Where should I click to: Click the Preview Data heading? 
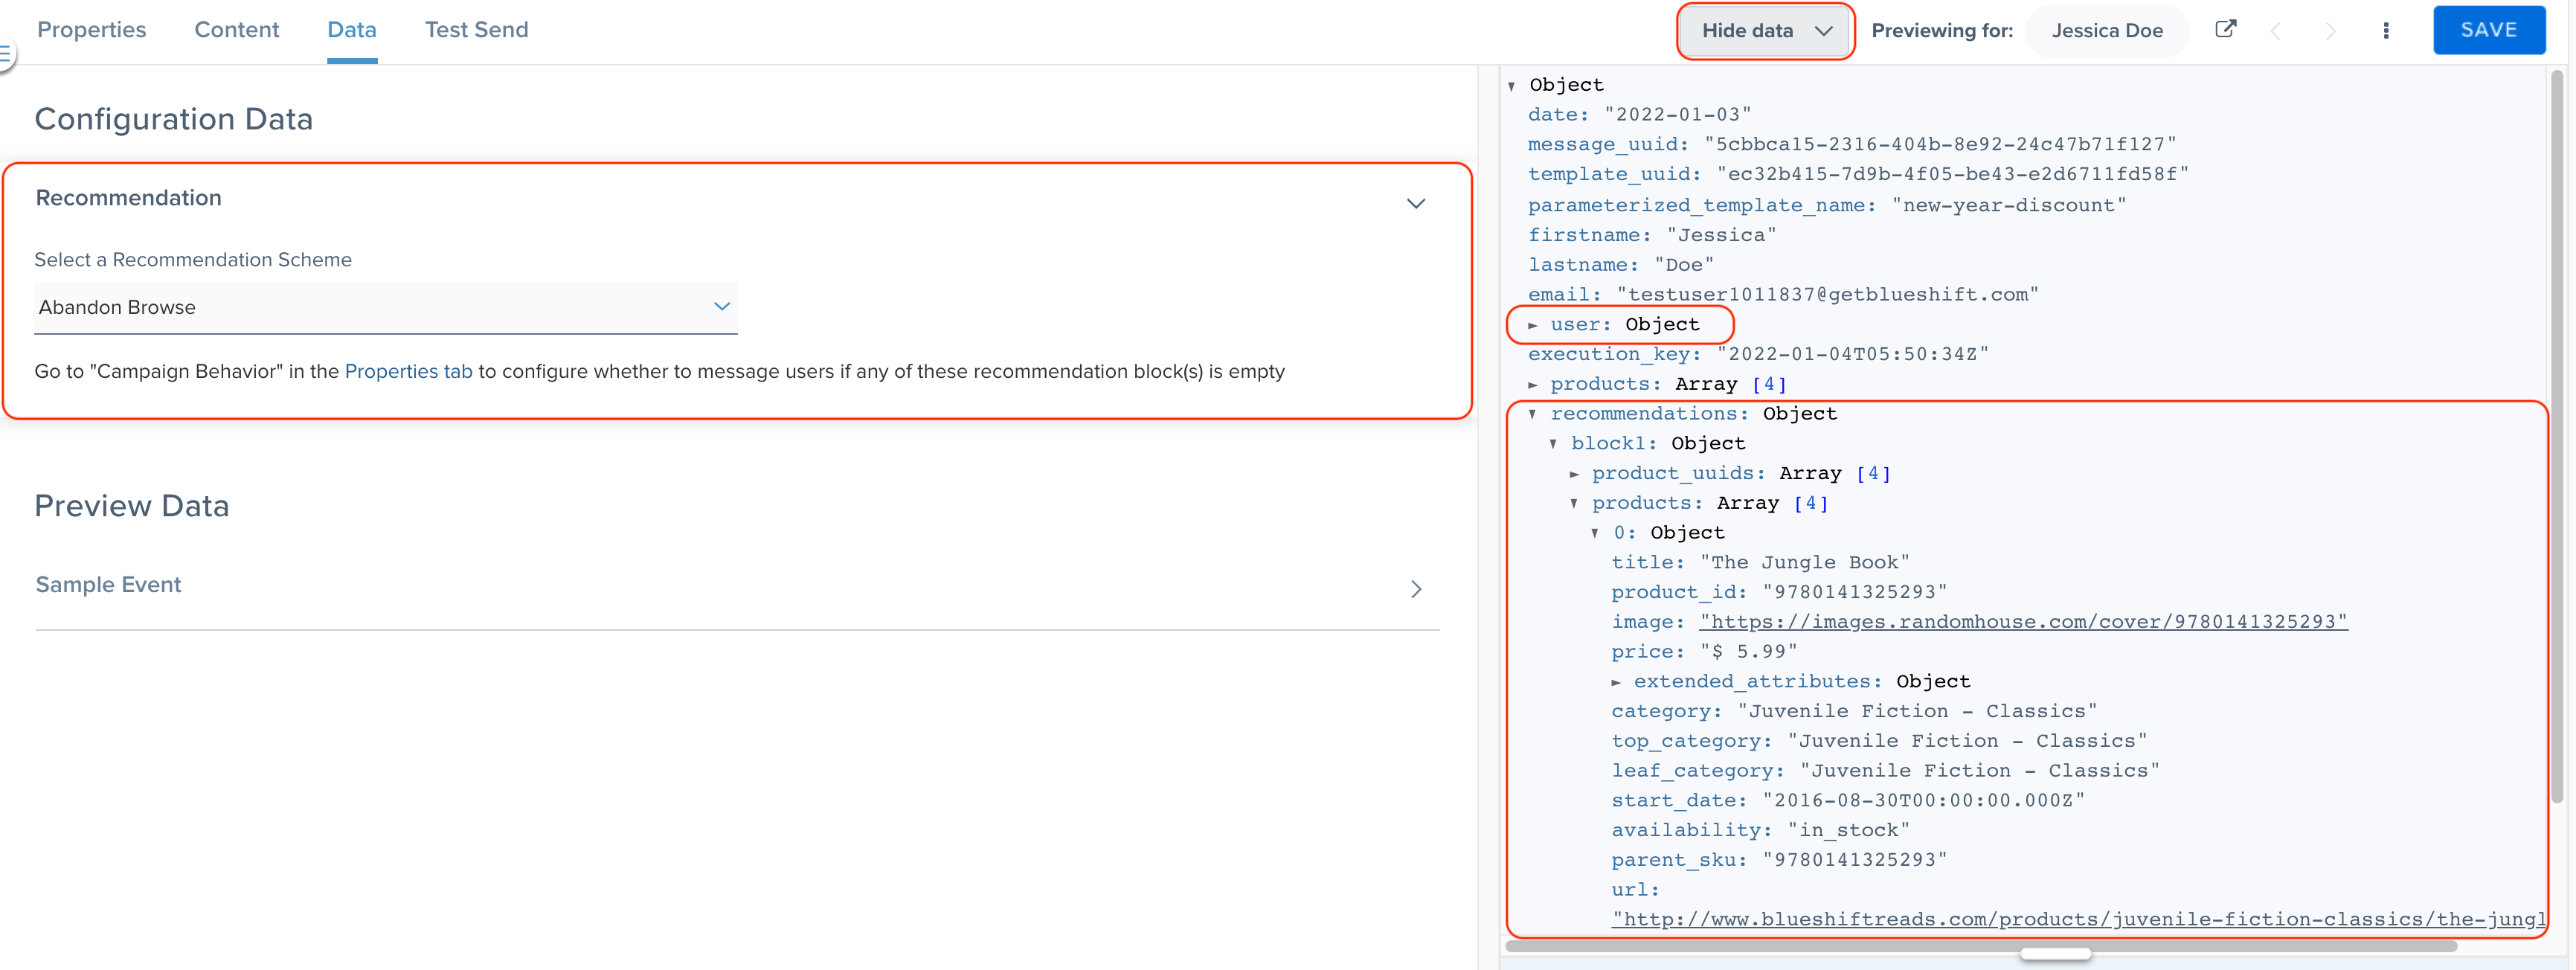click(132, 506)
